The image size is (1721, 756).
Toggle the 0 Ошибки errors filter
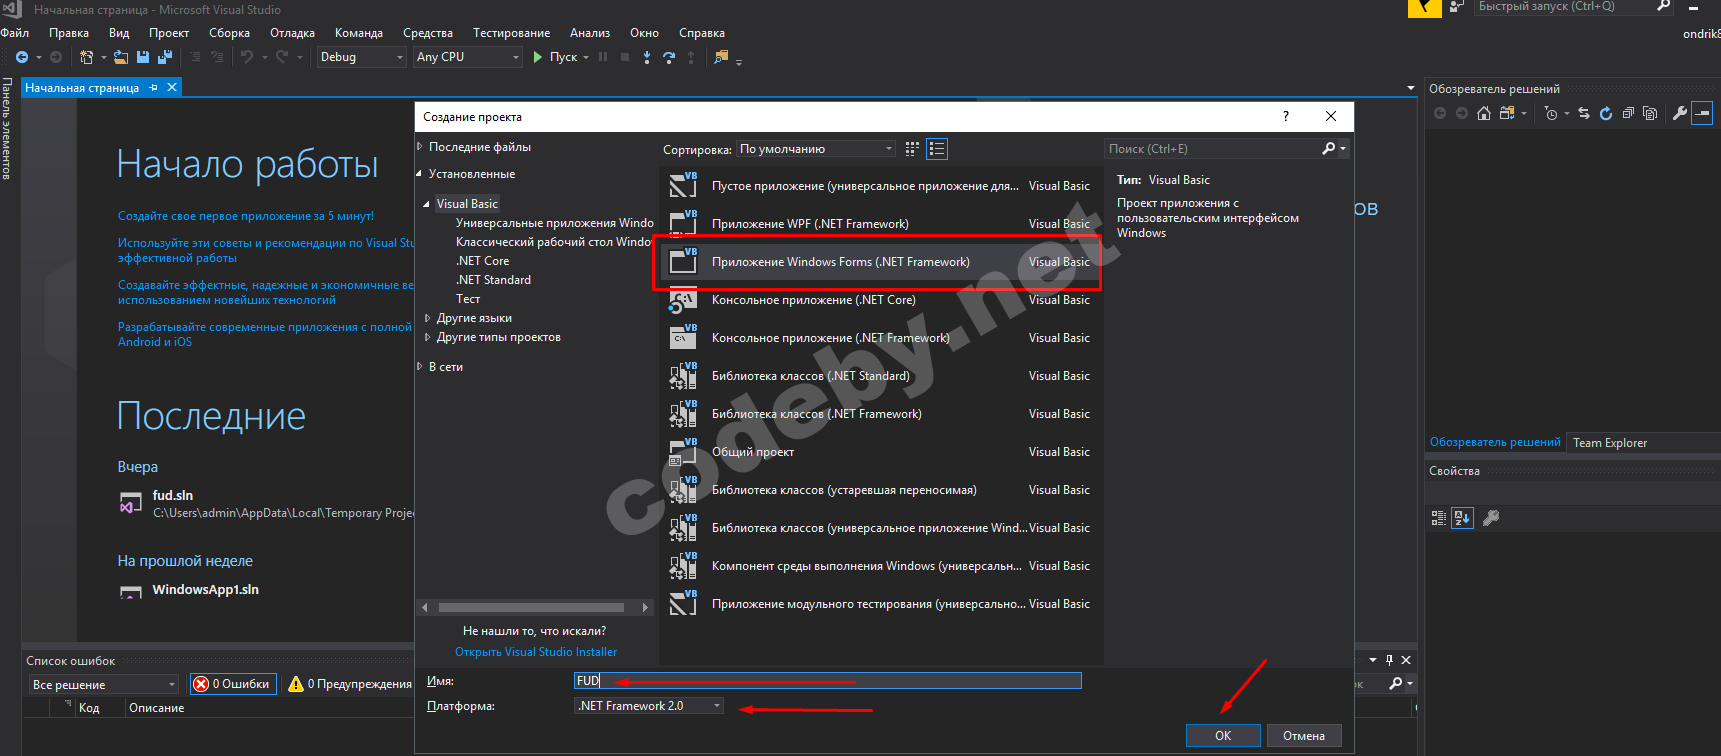click(x=232, y=684)
